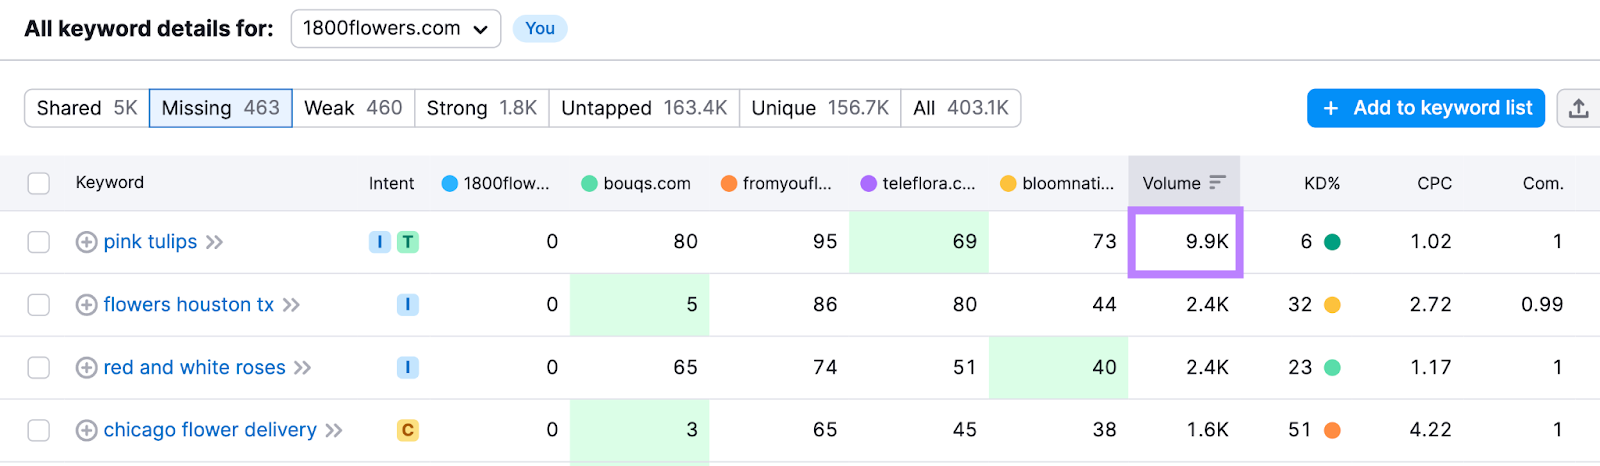The height and width of the screenshot is (466, 1600).
Task: Sort by the Intent column header
Action: 391,183
